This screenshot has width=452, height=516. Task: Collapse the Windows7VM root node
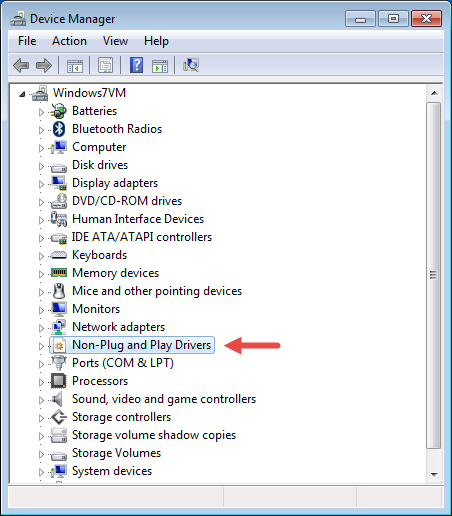click(22, 94)
